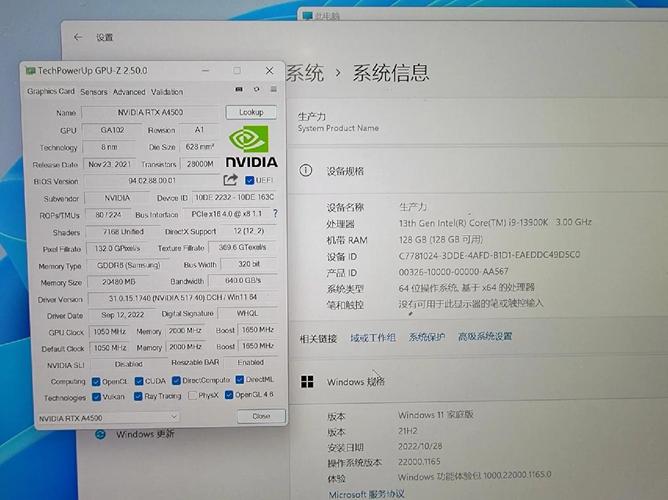Viewport: 668px width, 500px height.
Task: Click the install date 2022/10/28
Action: click(420, 446)
